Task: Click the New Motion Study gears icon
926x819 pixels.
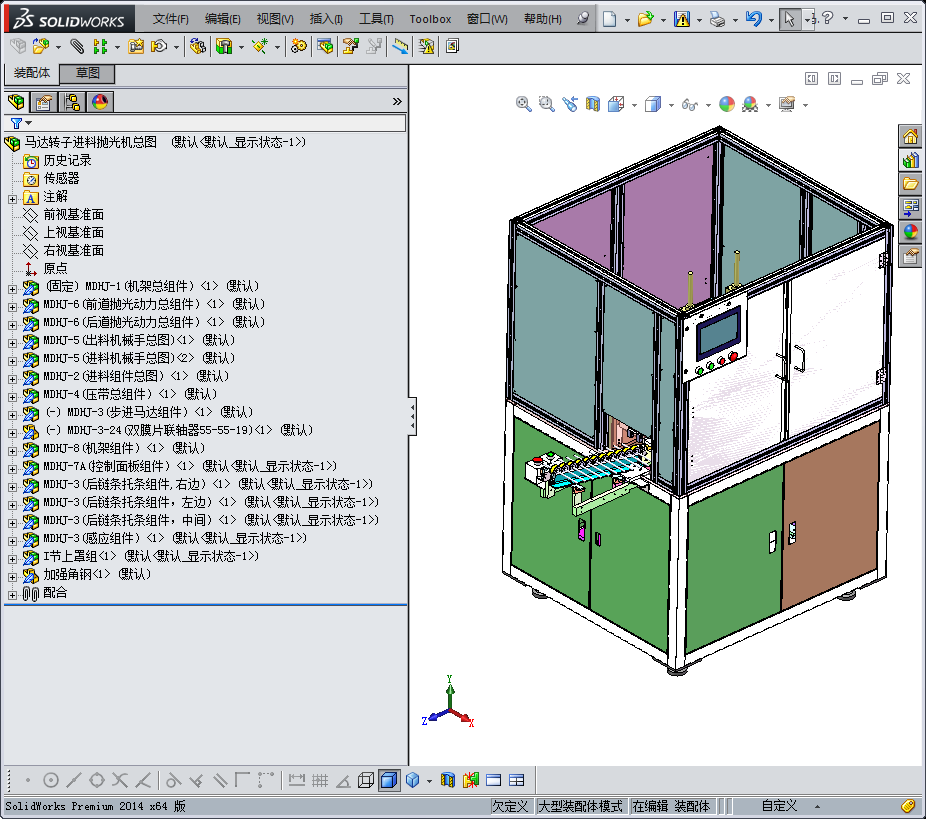Action: point(299,46)
